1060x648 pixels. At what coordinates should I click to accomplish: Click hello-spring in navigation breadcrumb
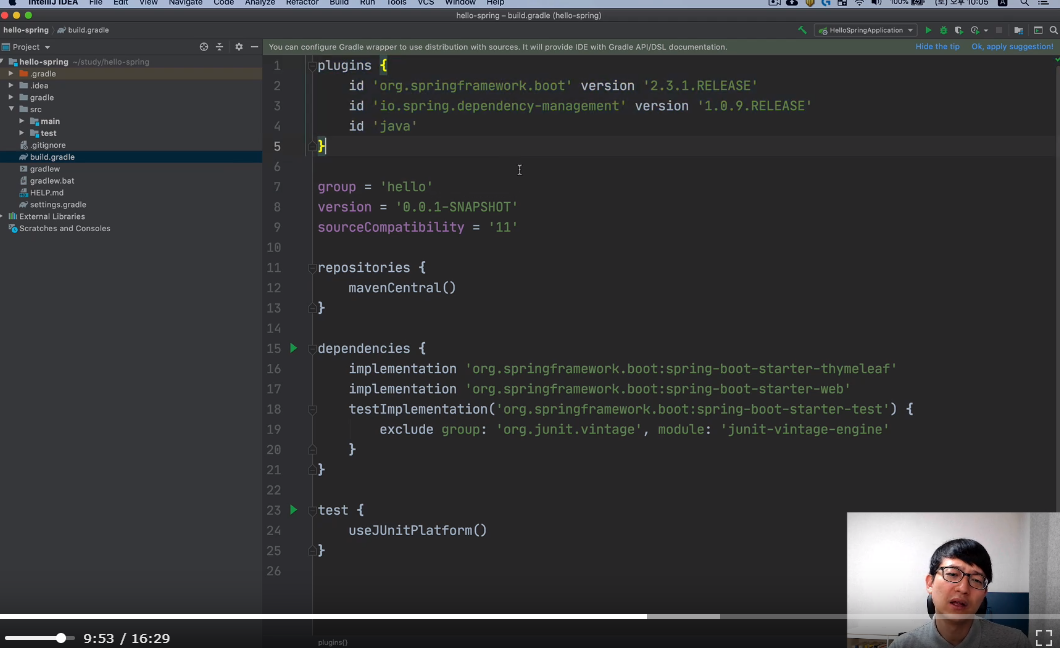(x=26, y=30)
